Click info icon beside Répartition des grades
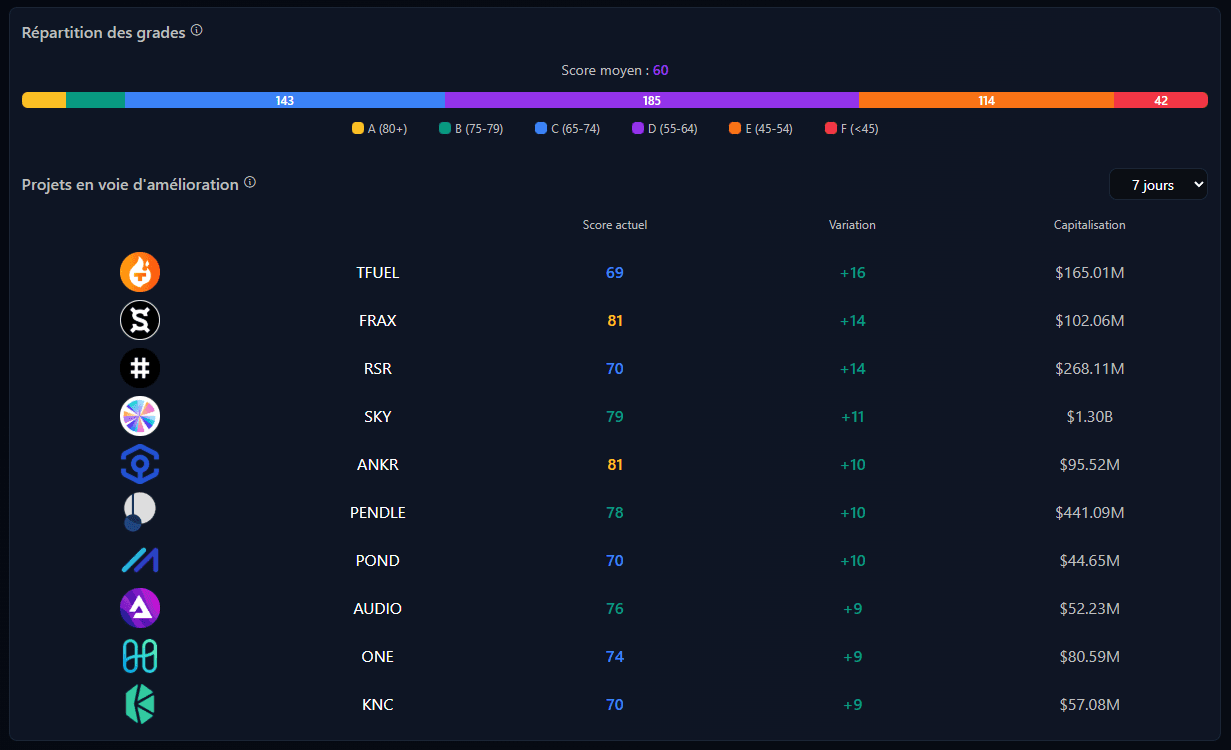 [197, 31]
